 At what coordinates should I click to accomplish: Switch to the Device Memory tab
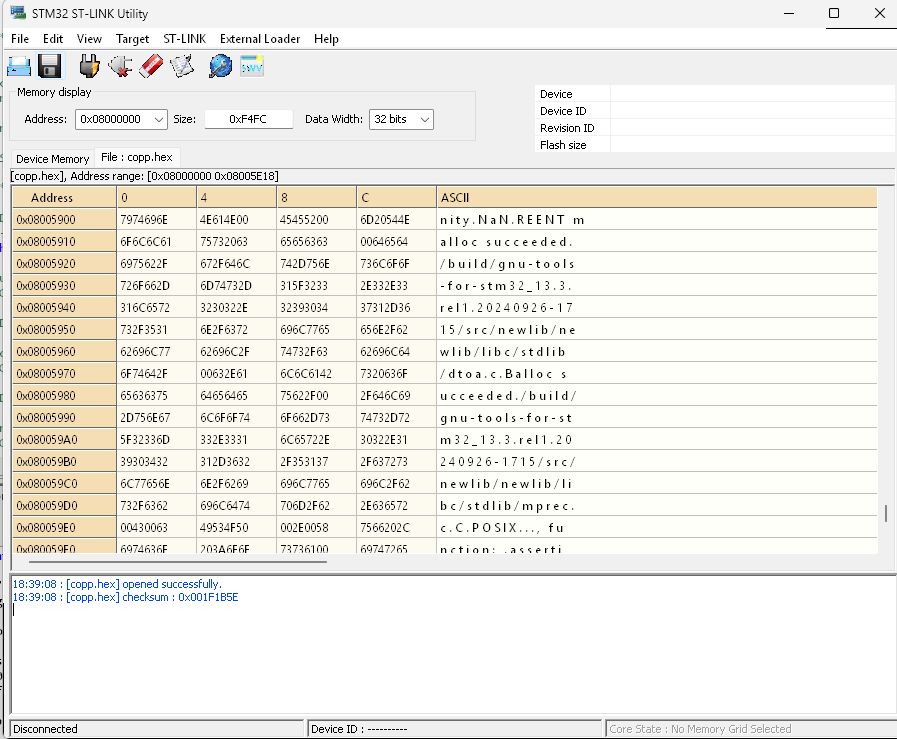tap(52, 159)
